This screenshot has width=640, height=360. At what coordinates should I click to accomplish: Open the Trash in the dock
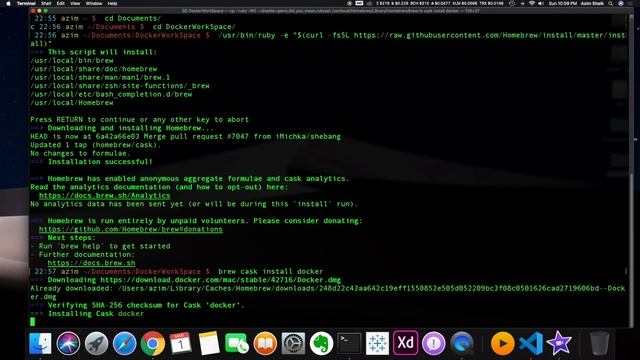[x=599, y=343]
